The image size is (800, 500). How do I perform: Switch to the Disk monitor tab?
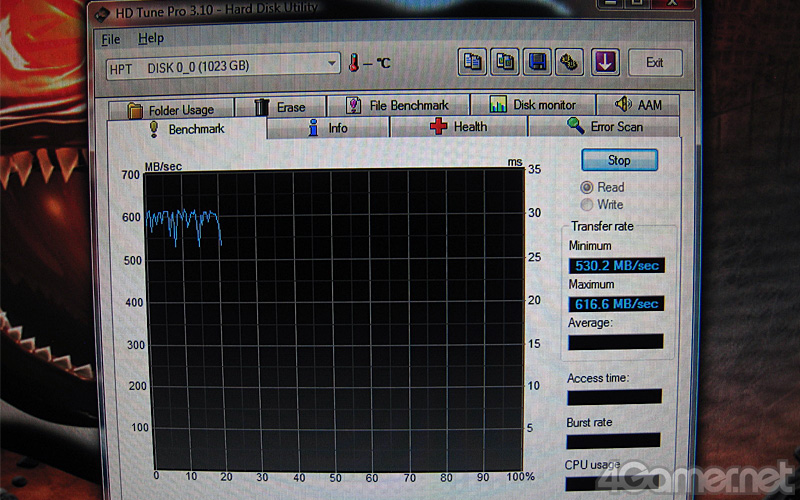(532, 105)
